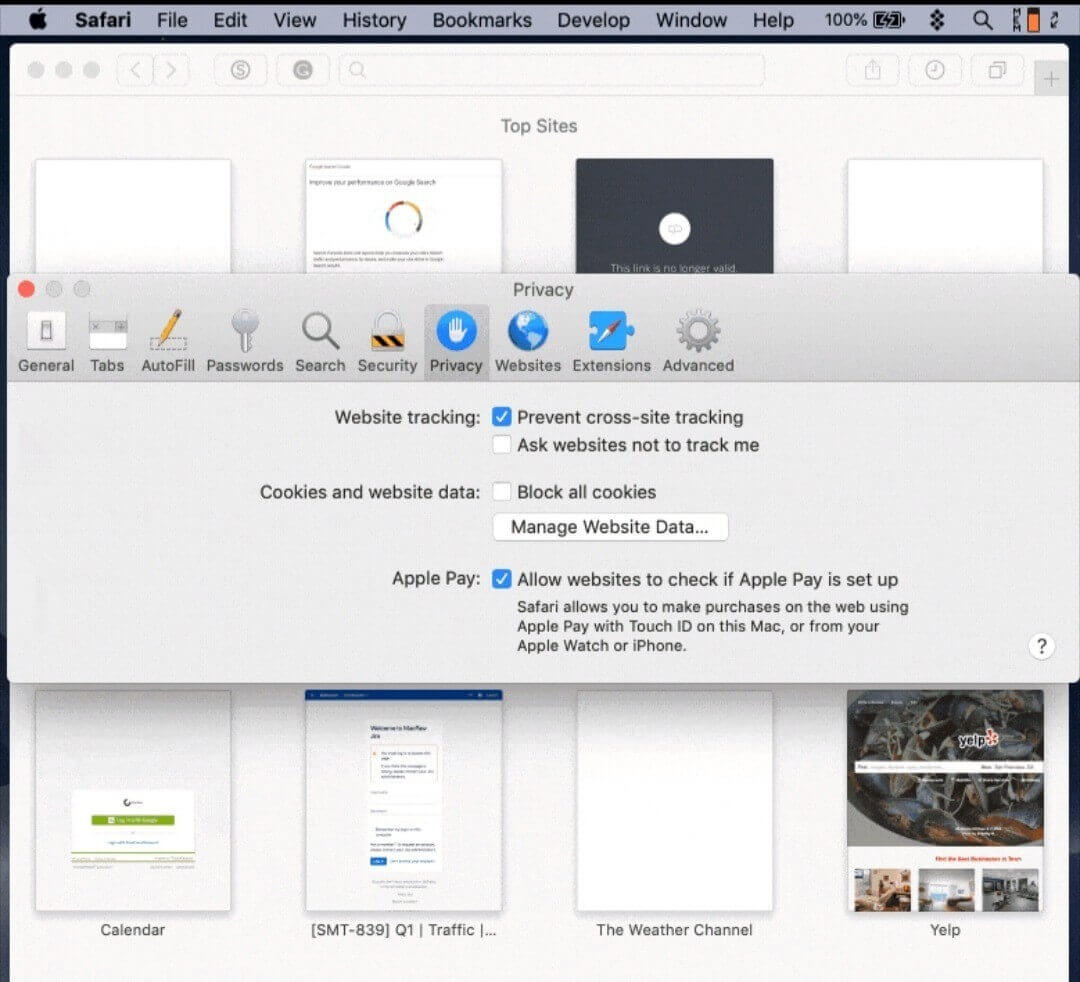Disable Prevent cross-site tracking checkbox
The image size is (1080, 982).
[502, 418]
